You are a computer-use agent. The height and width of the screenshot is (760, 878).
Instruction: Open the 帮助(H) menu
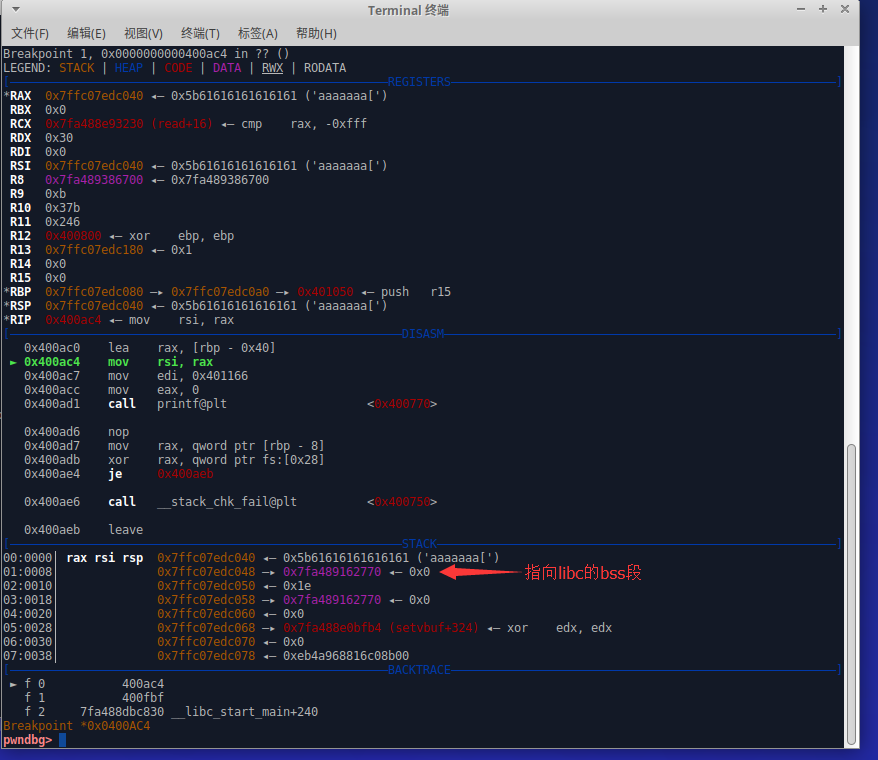pos(316,33)
